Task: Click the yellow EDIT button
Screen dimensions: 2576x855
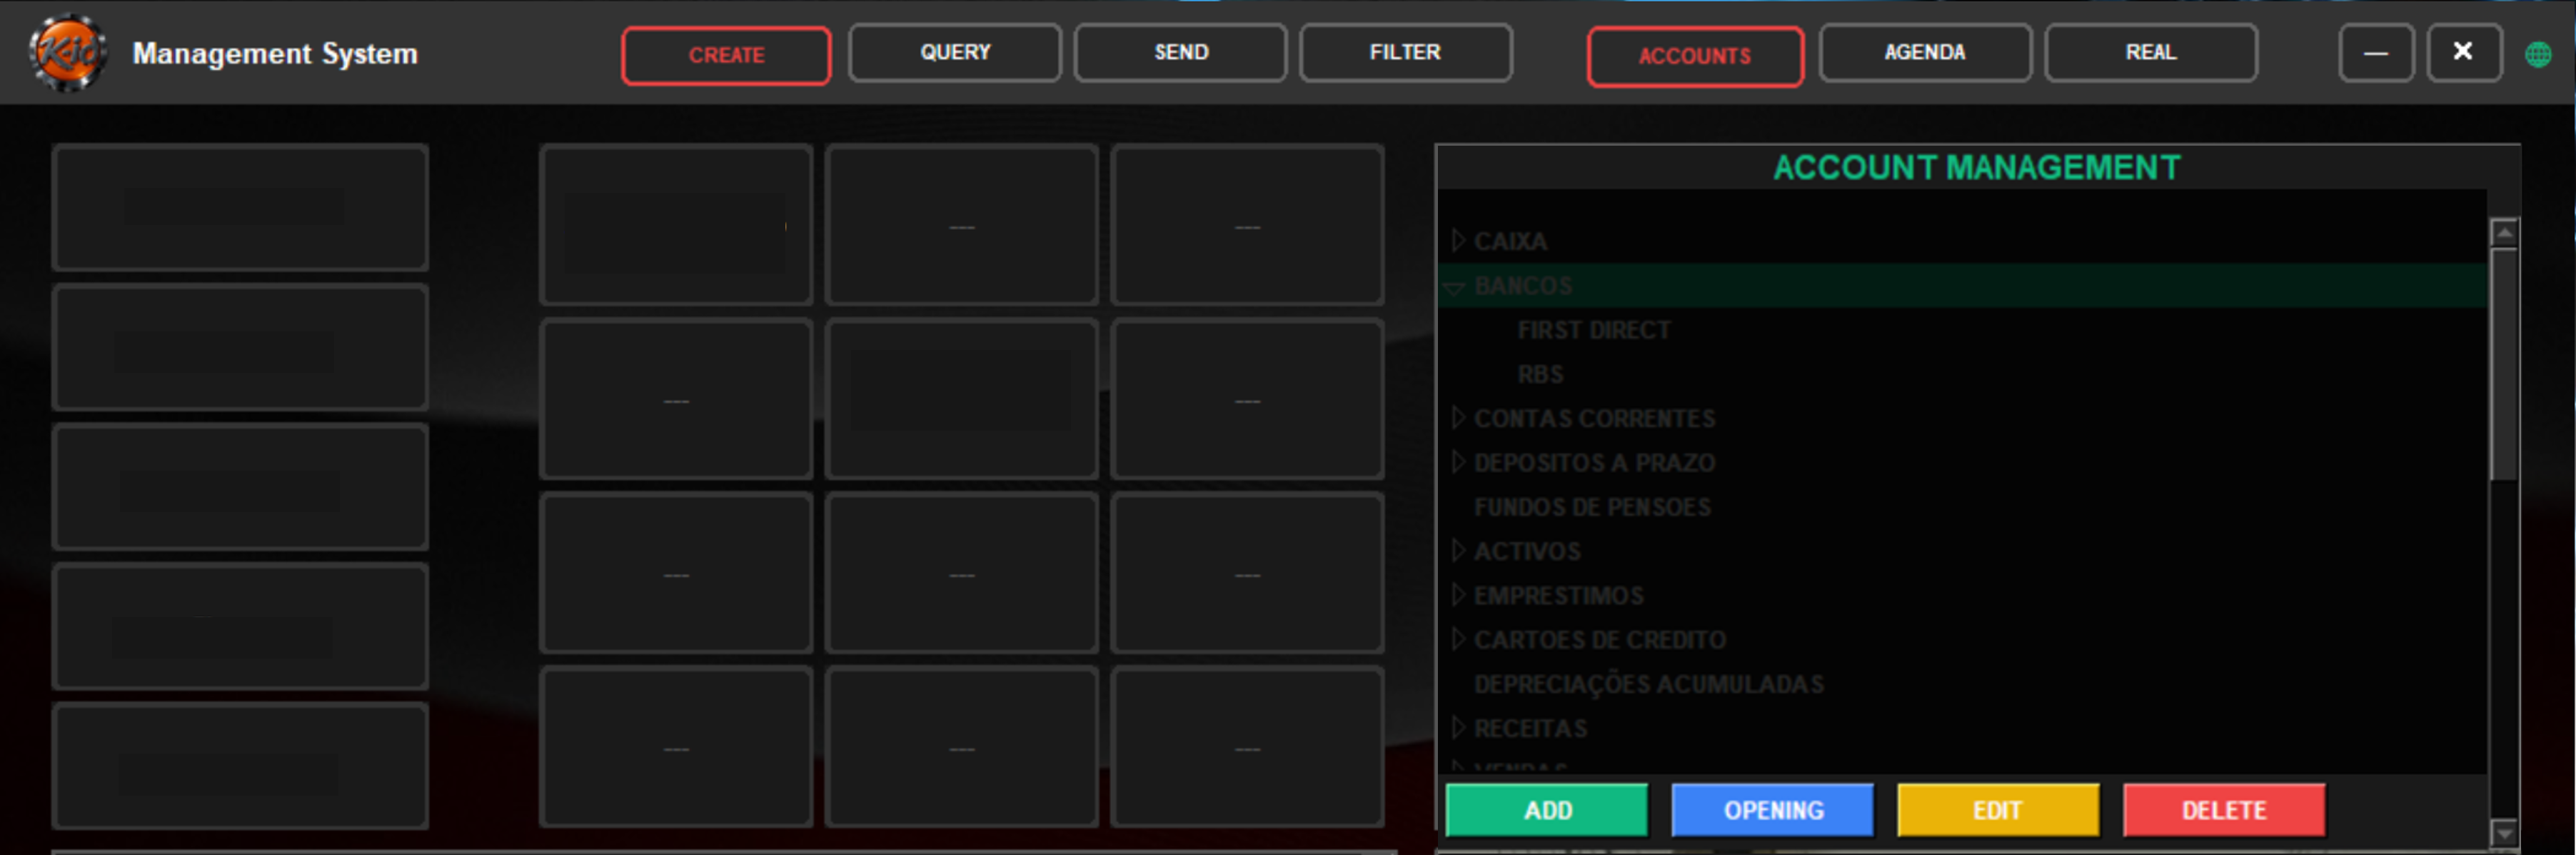Action: coord(1998,810)
